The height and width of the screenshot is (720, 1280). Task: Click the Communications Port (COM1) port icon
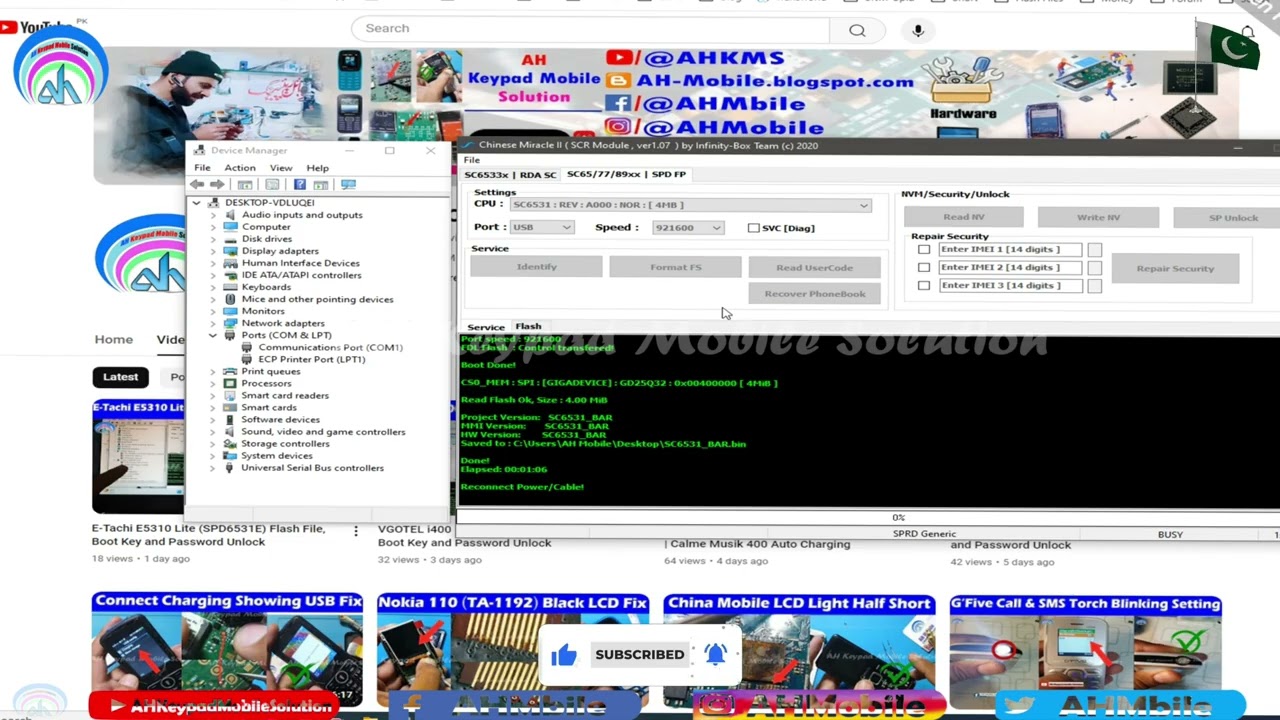coord(247,347)
